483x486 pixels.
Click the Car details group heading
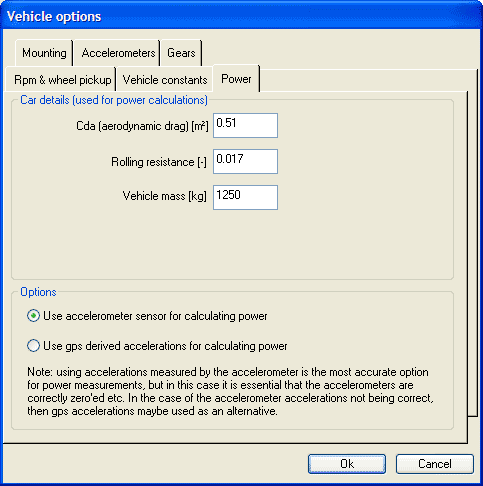[x=114, y=100]
